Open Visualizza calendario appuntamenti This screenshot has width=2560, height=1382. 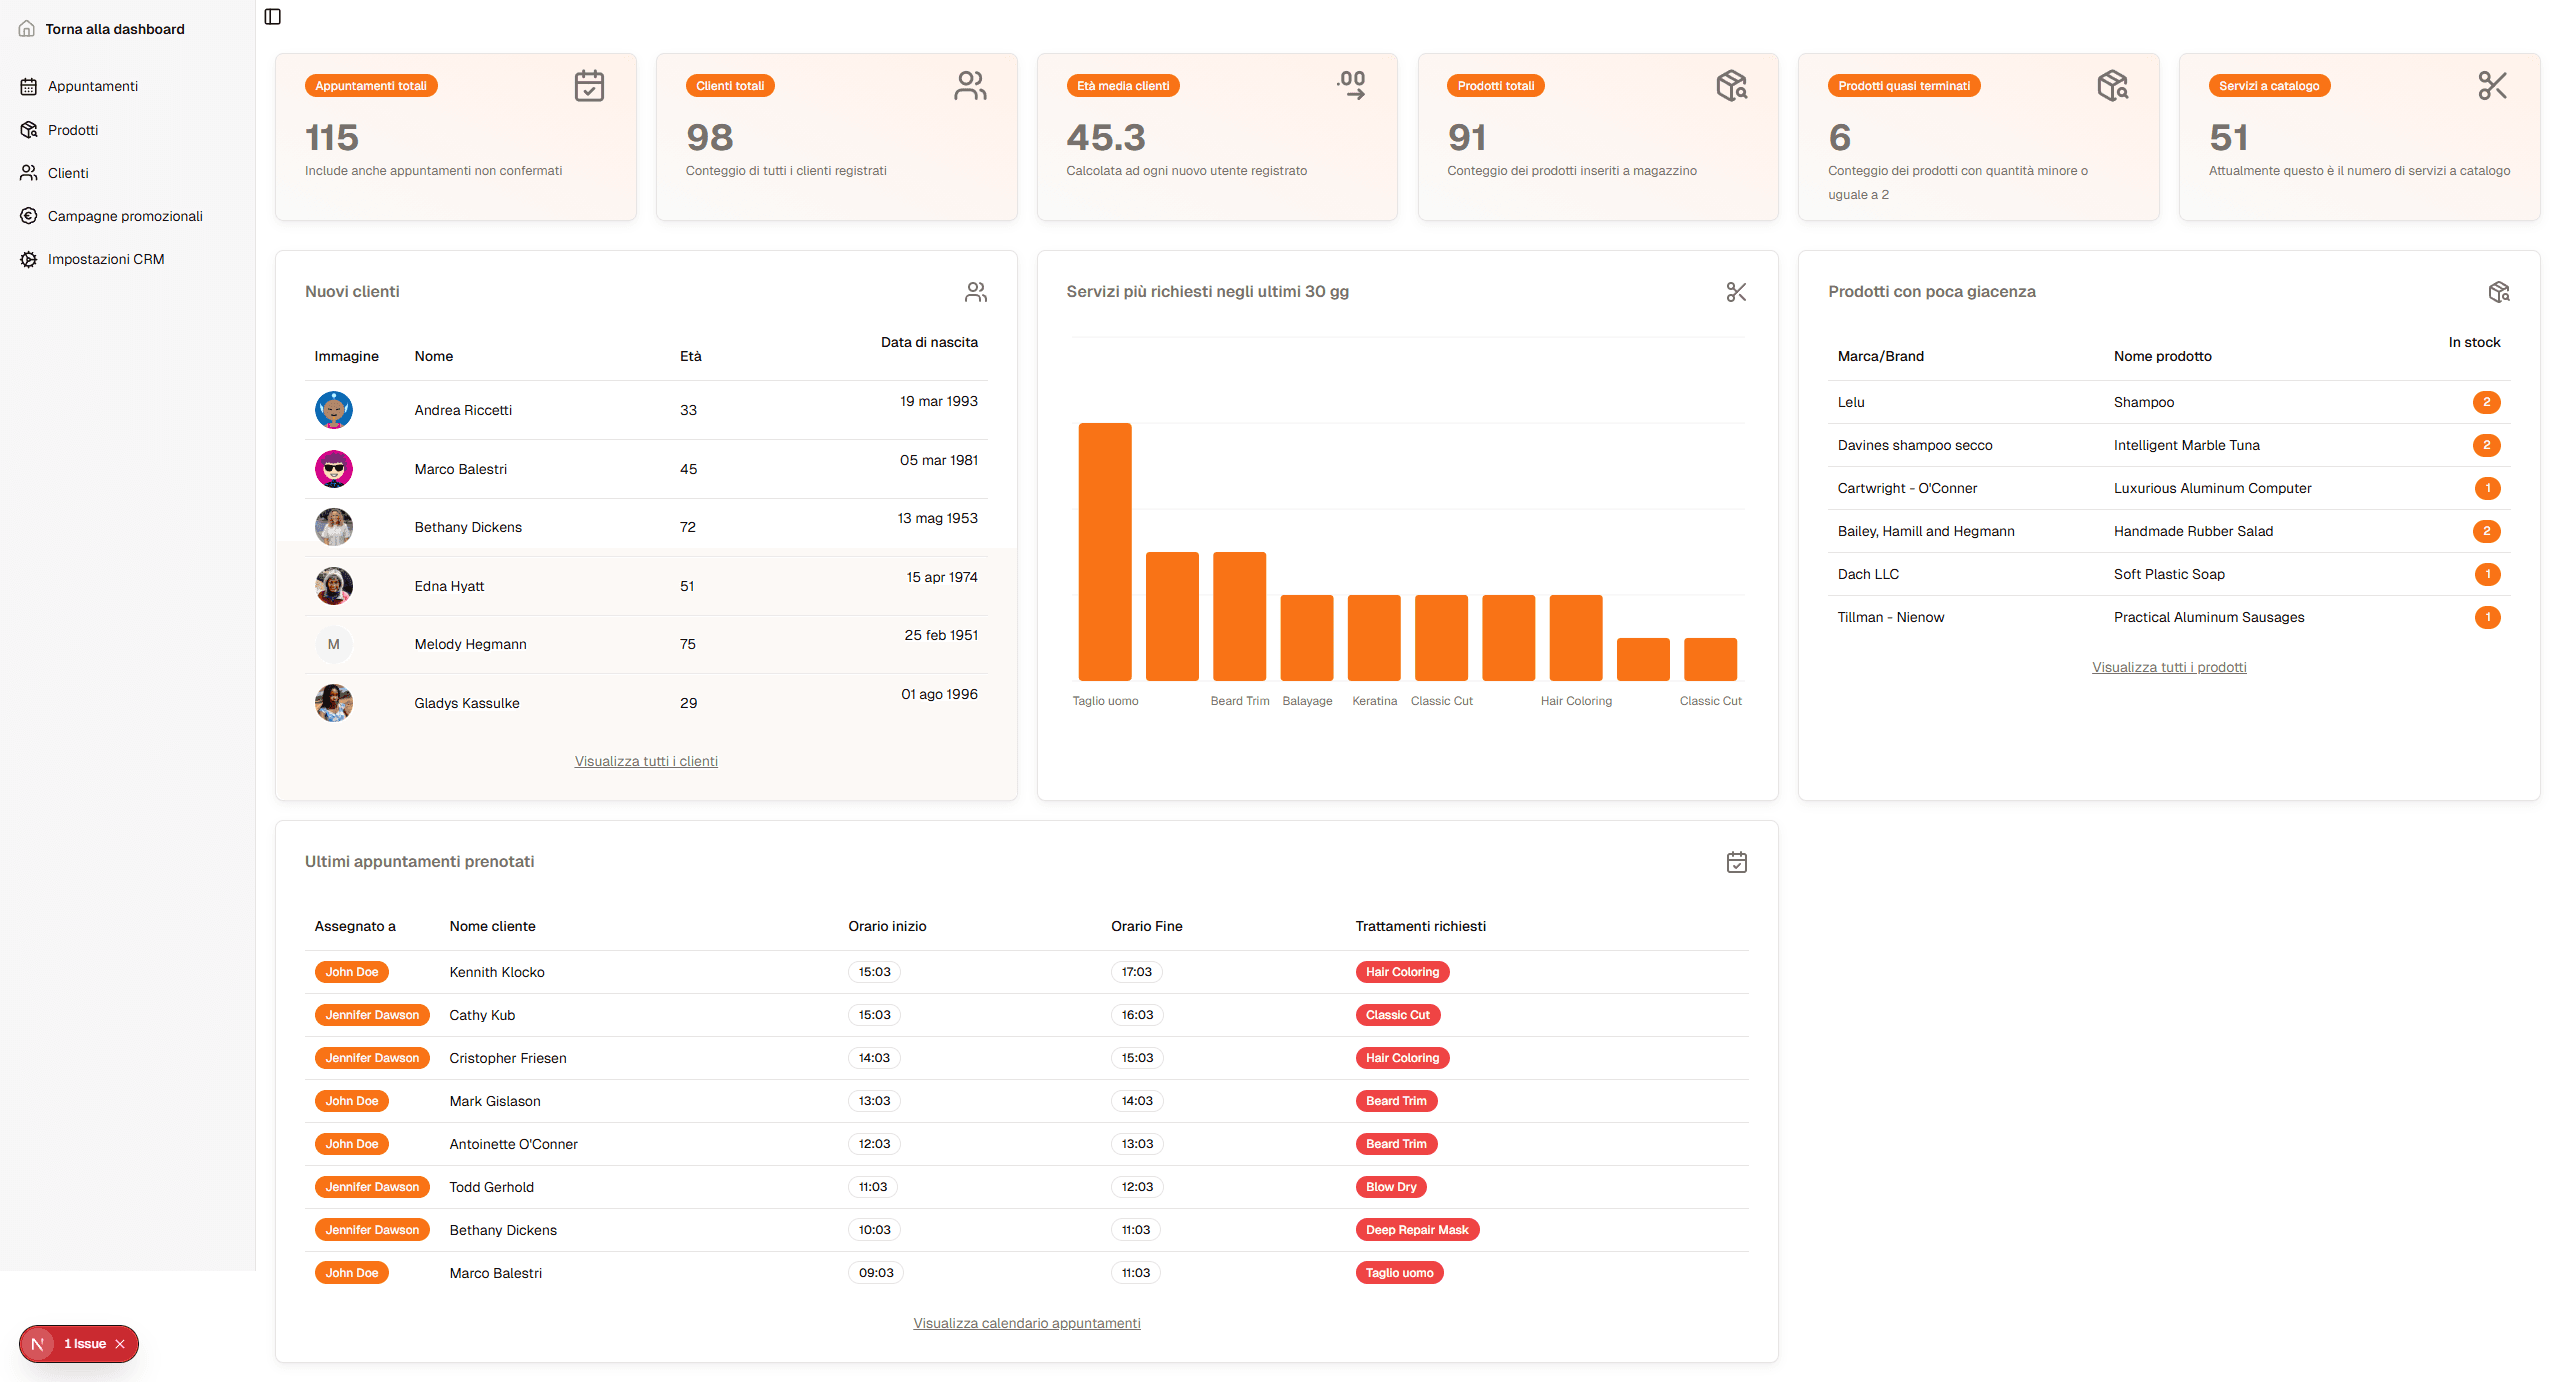coord(1026,1322)
